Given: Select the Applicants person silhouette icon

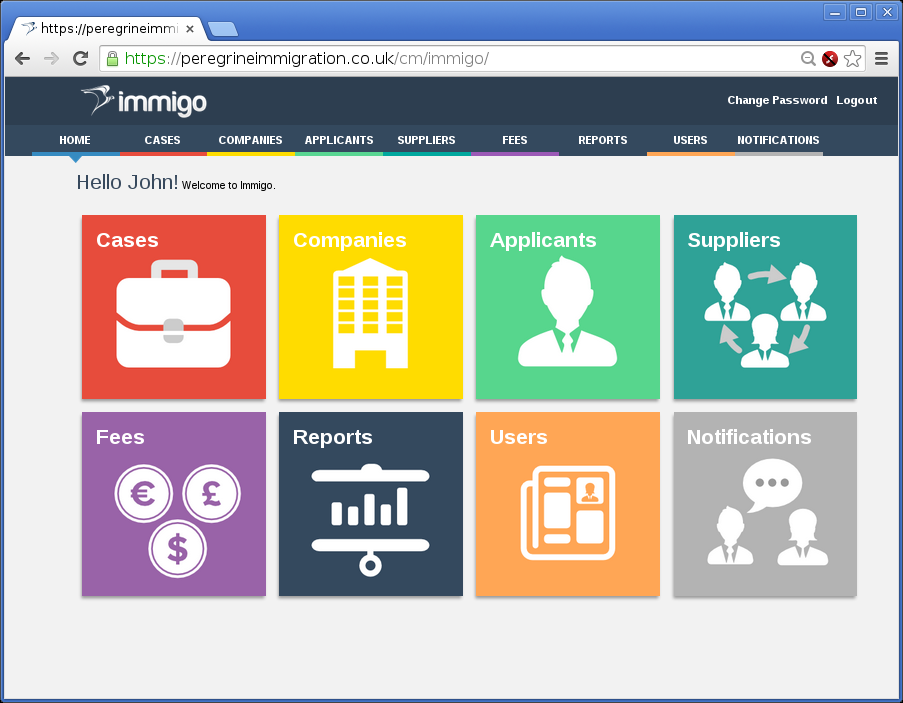Looking at the screenshot, I should [x=567, y=311].
